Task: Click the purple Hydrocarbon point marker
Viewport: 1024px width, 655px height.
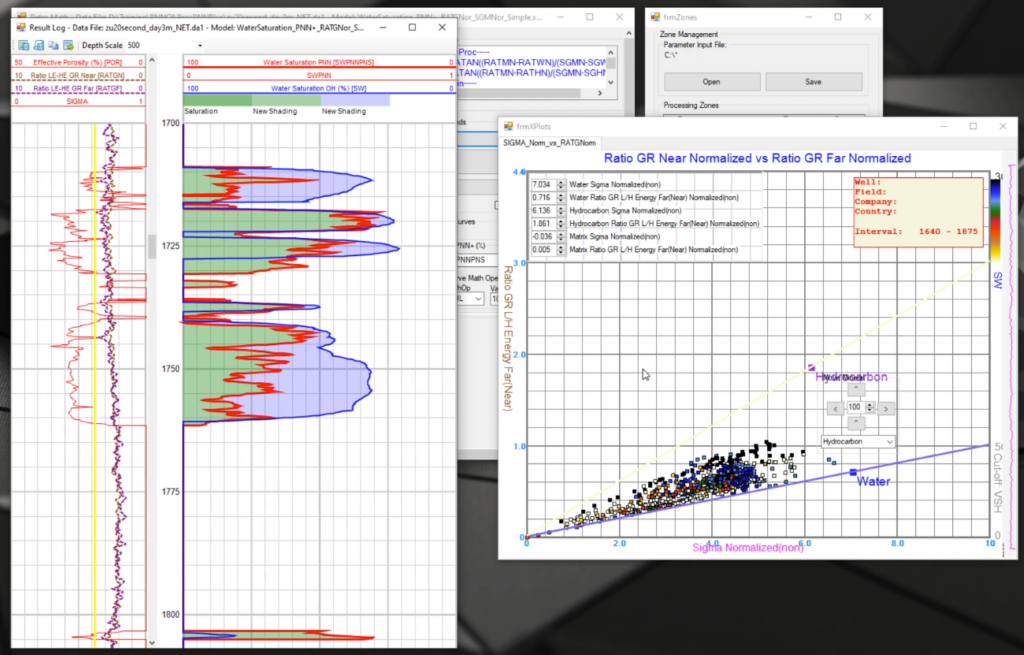Action: 811,368
